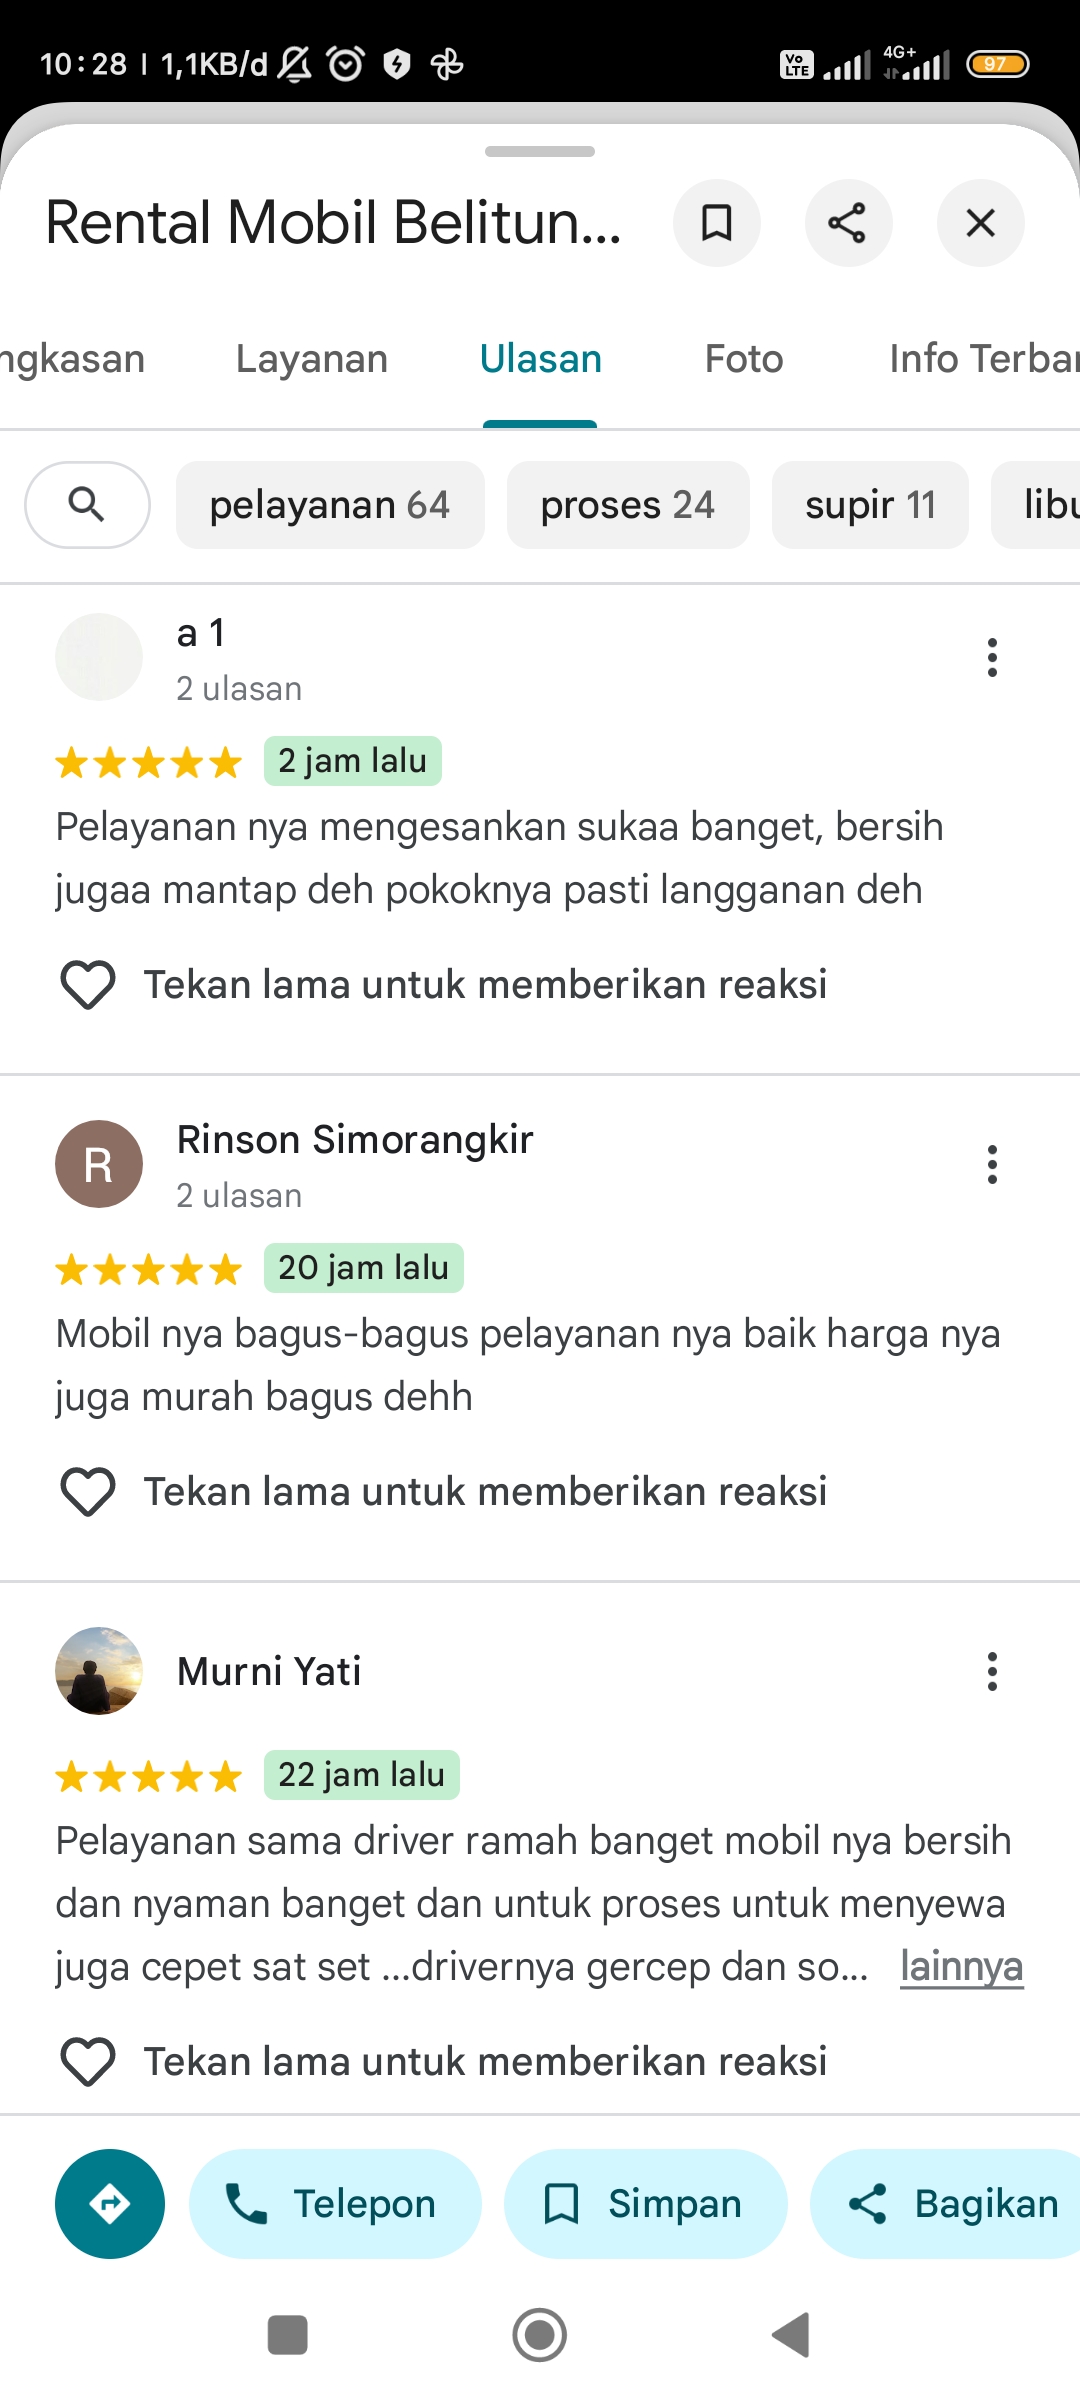The height and width of the screenshot is (2400, 1080).
Task: Open three-dot menu for Murni Yati's review
Action: click(992, 1671)
